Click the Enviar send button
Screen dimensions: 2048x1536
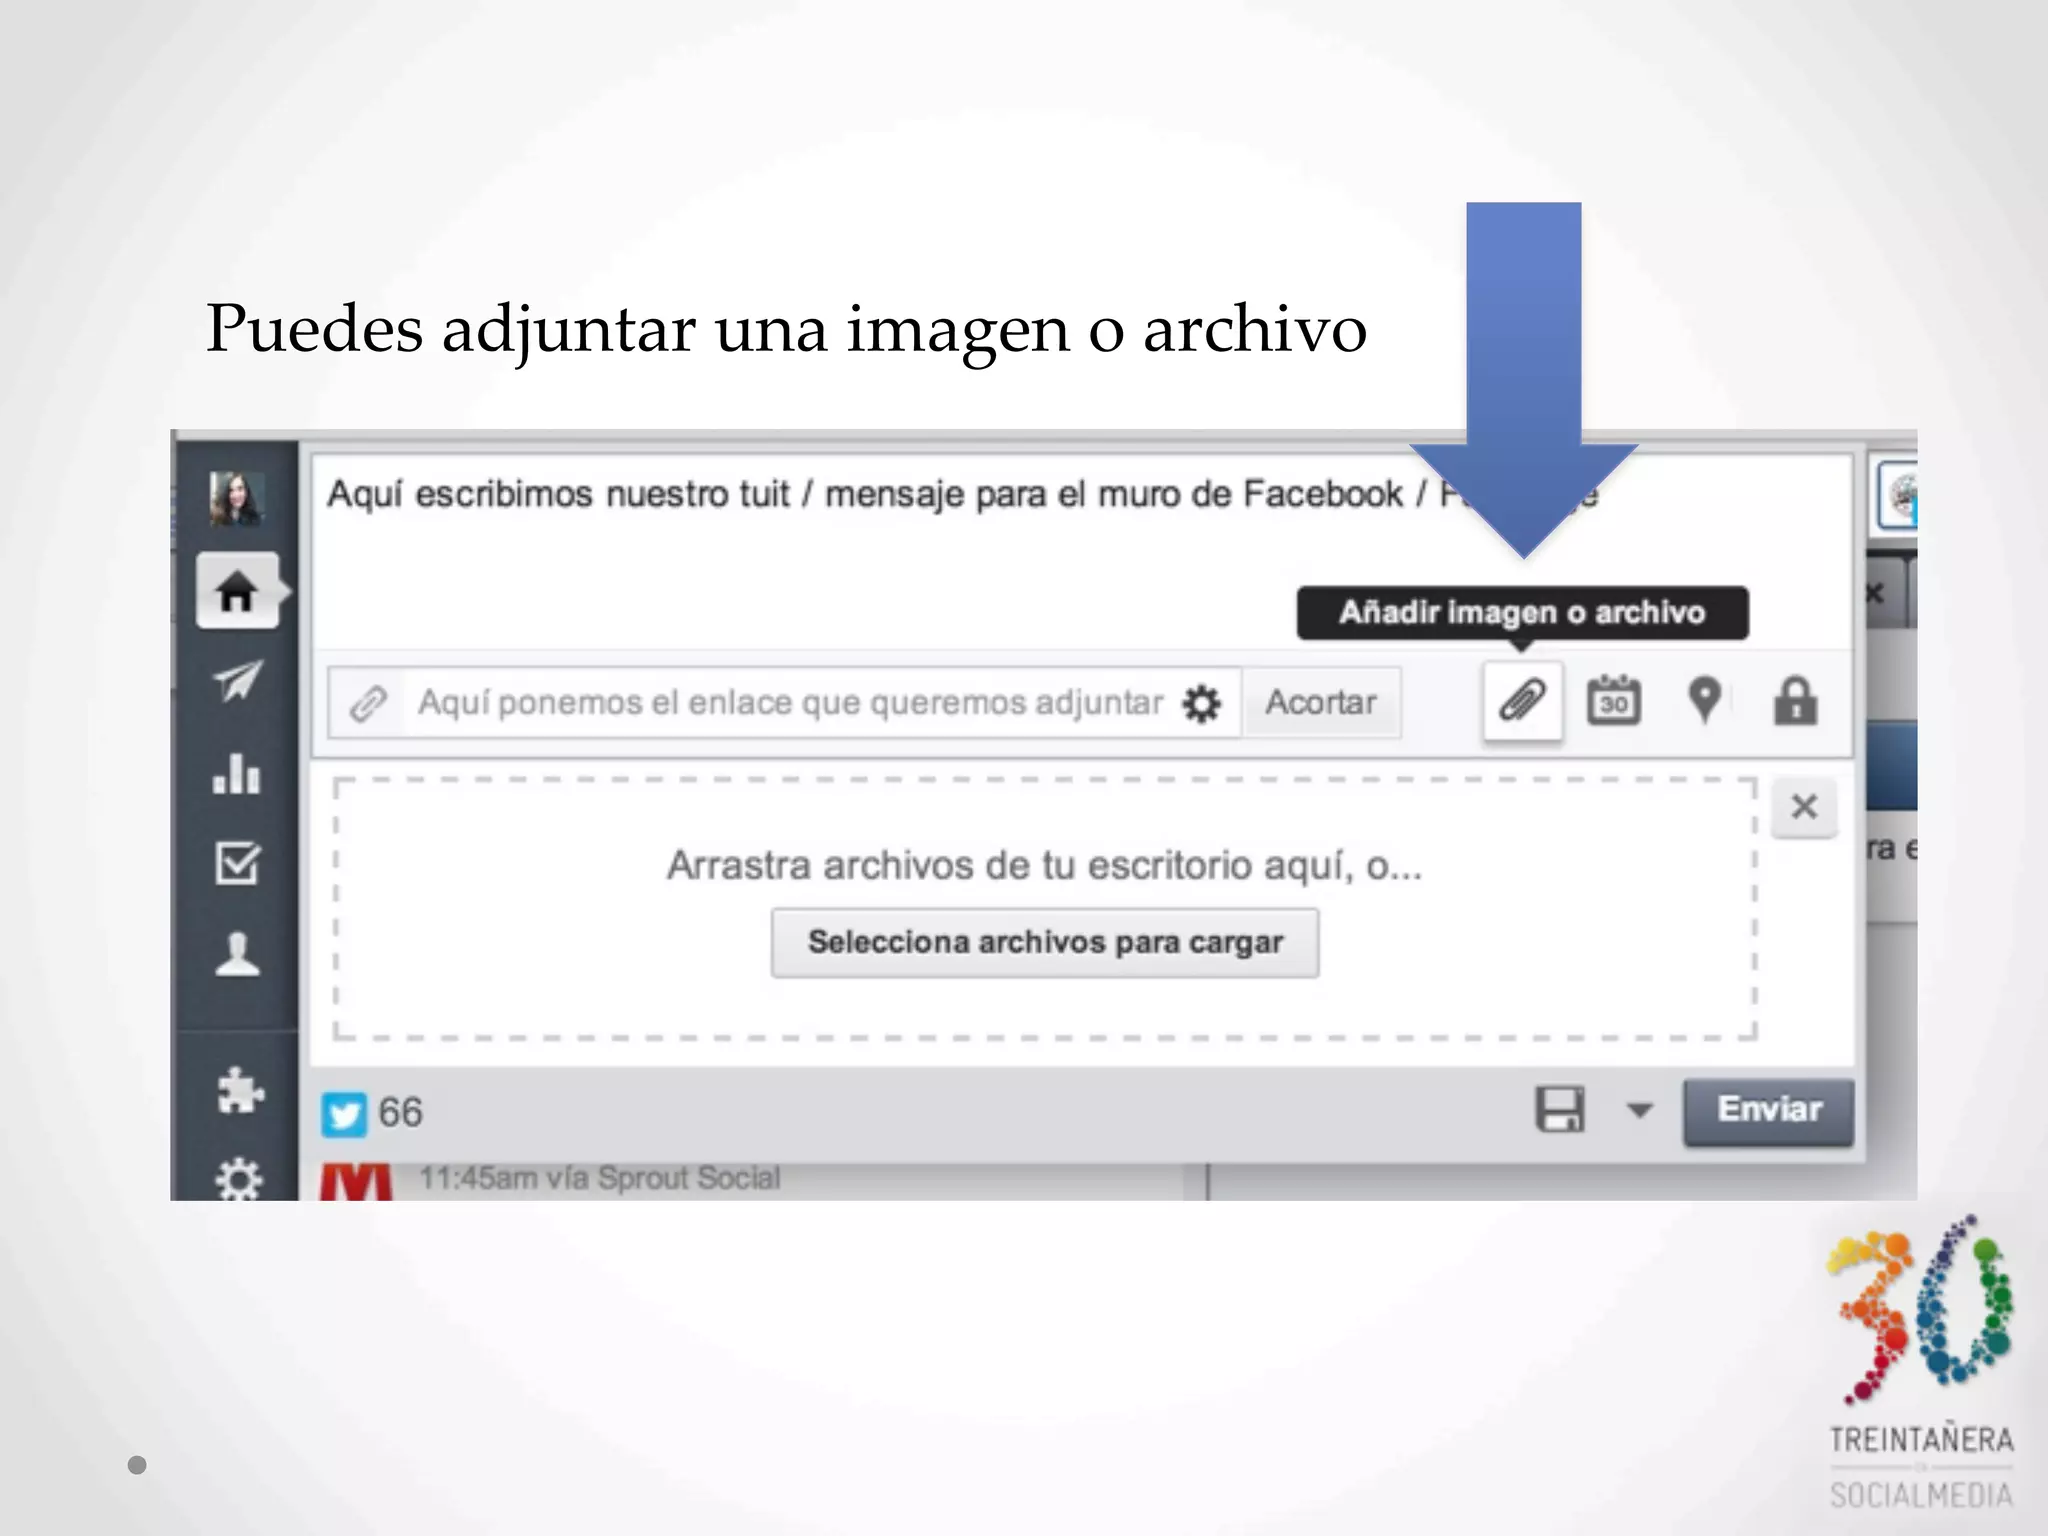[x=1768, y=1111]
